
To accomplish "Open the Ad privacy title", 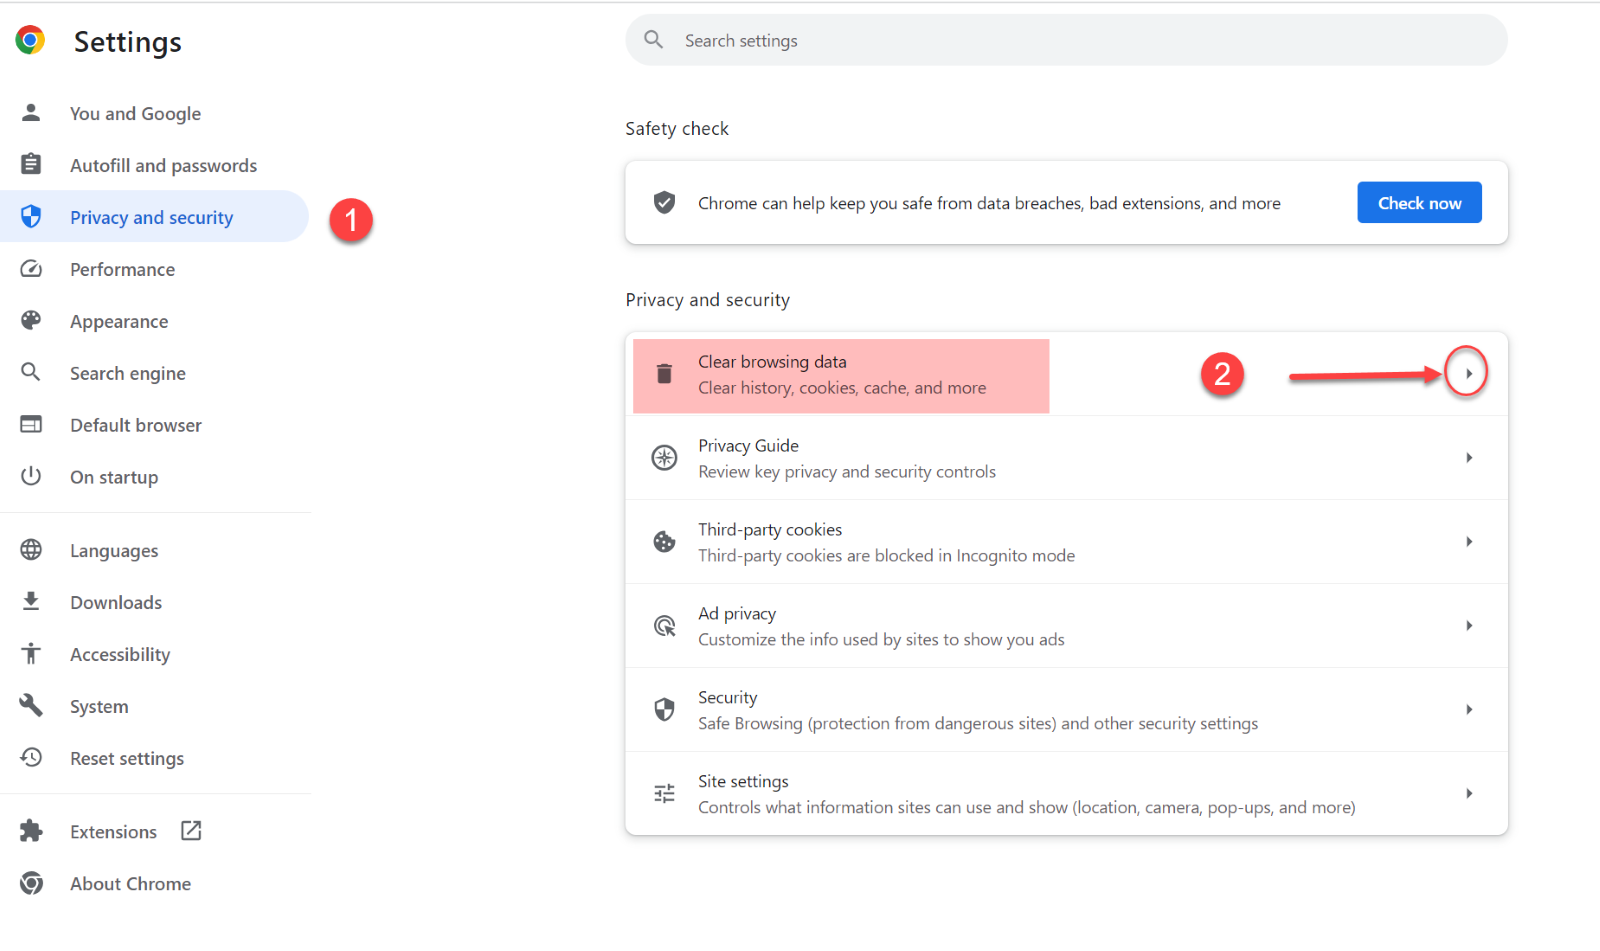I will click(737, 613).
